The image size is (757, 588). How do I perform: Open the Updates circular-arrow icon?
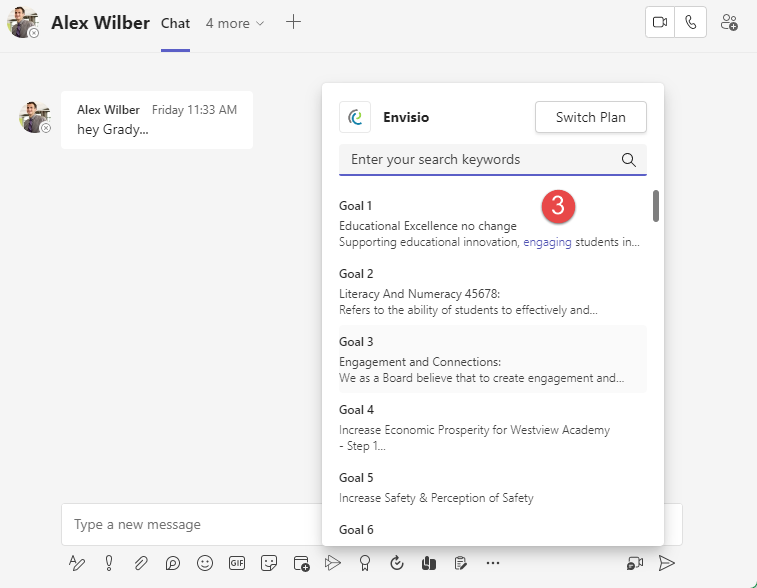[396, 563]
